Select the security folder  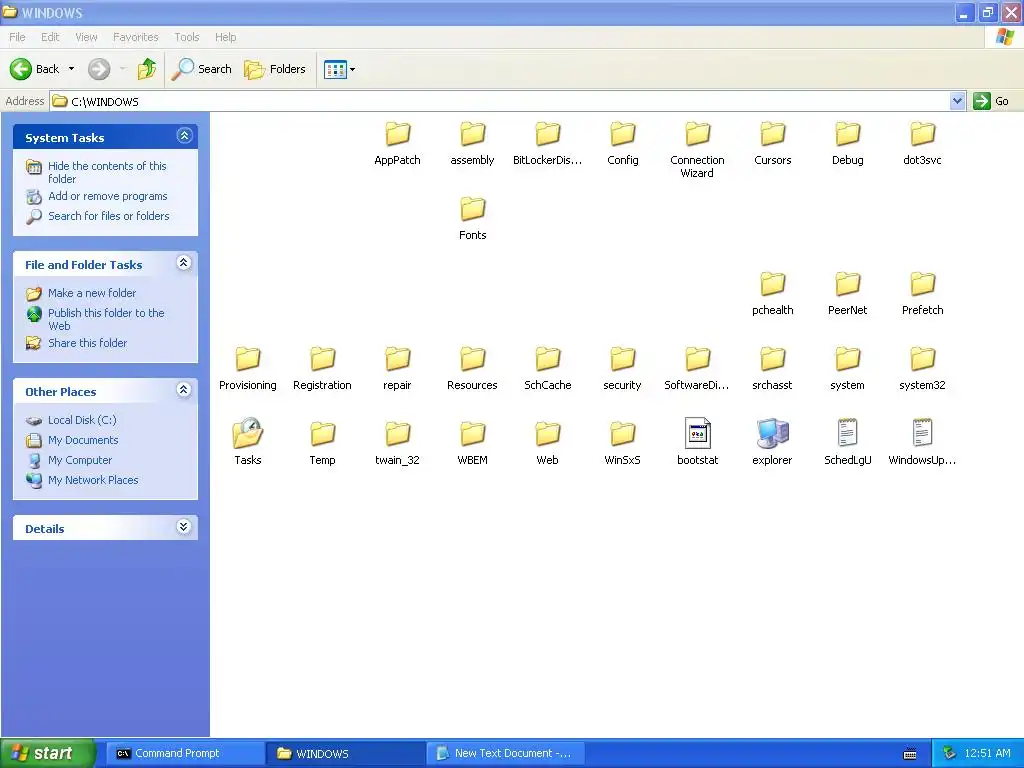(622, 369)
